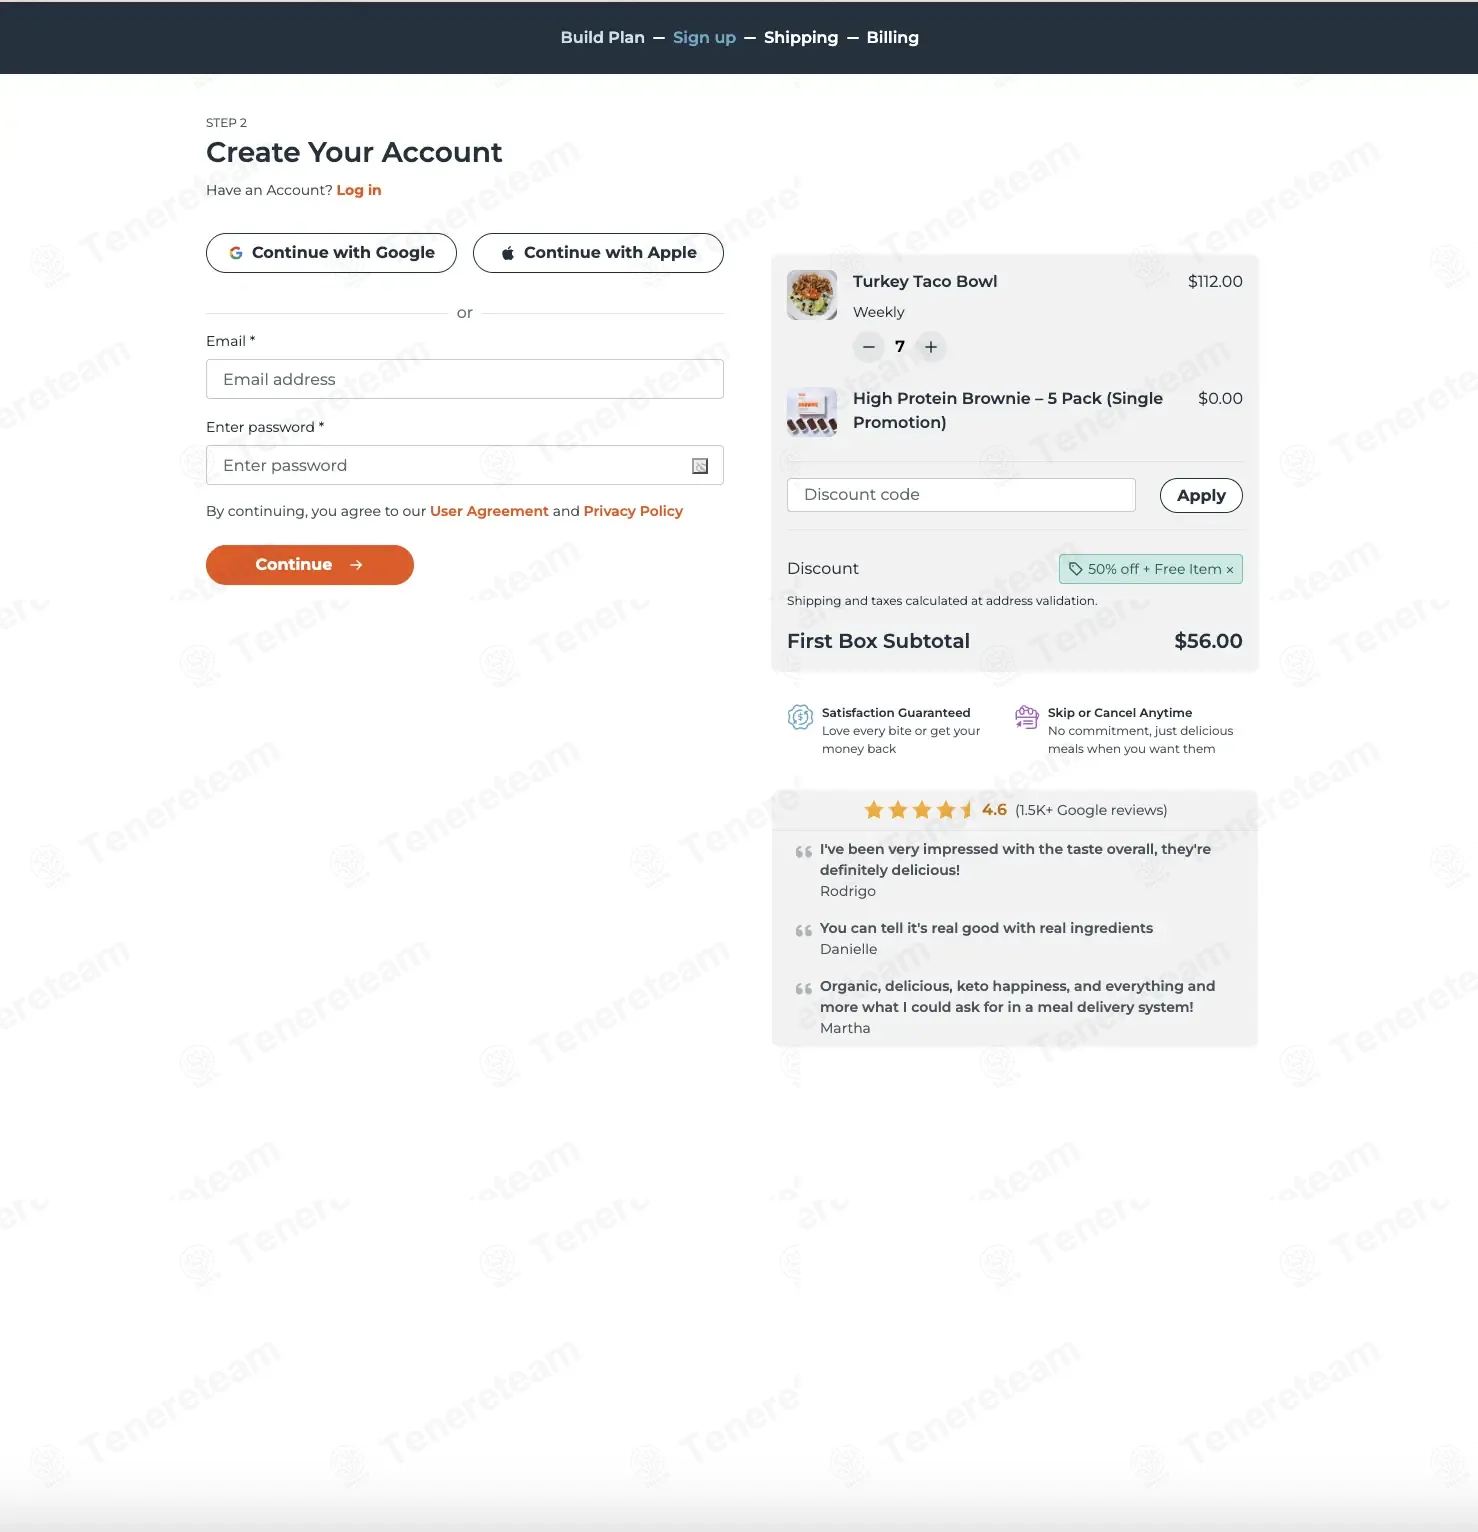Click the Create Your Account heading

click(354, 152)
